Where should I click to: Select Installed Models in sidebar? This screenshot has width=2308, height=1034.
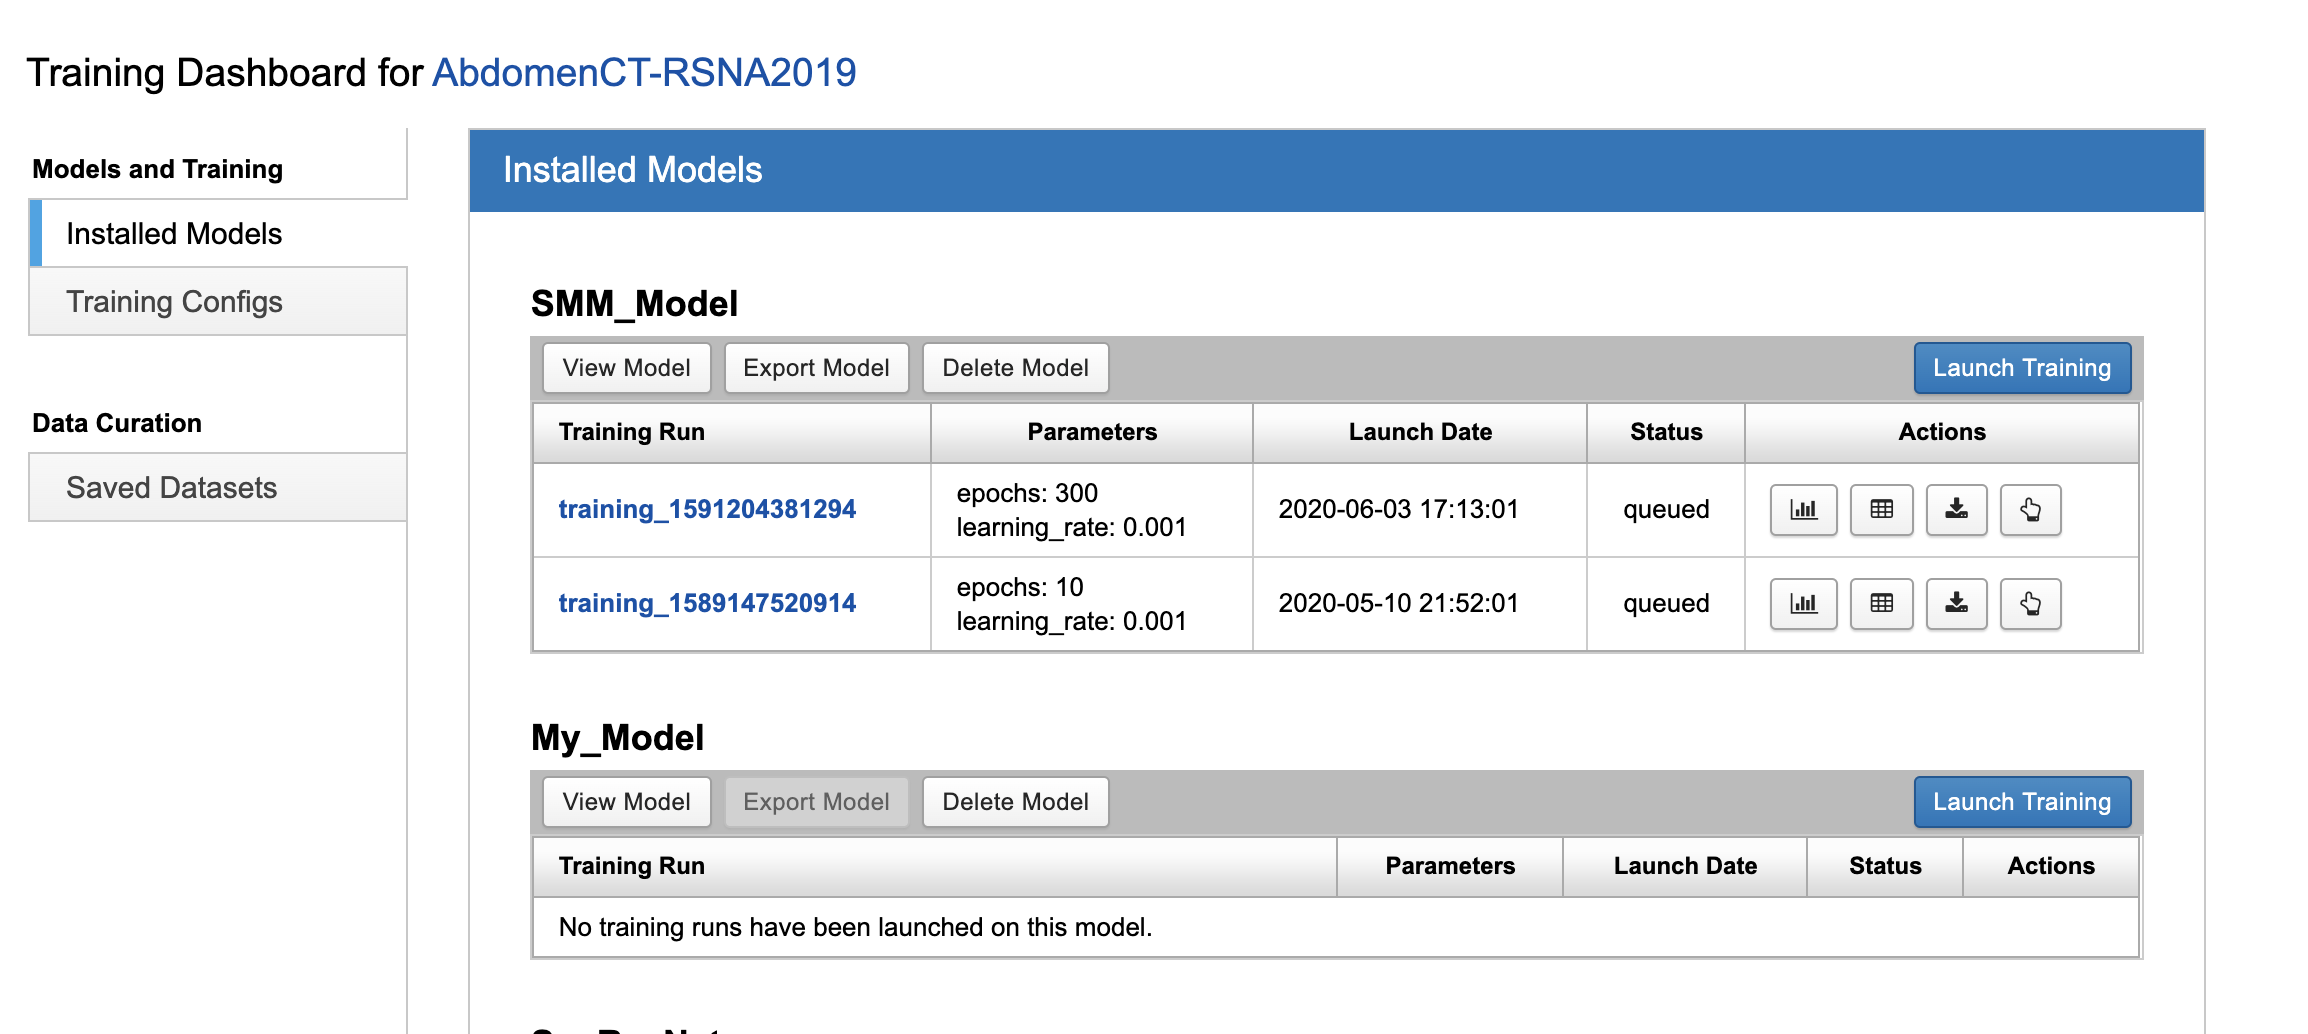click(x=174, y=234)
